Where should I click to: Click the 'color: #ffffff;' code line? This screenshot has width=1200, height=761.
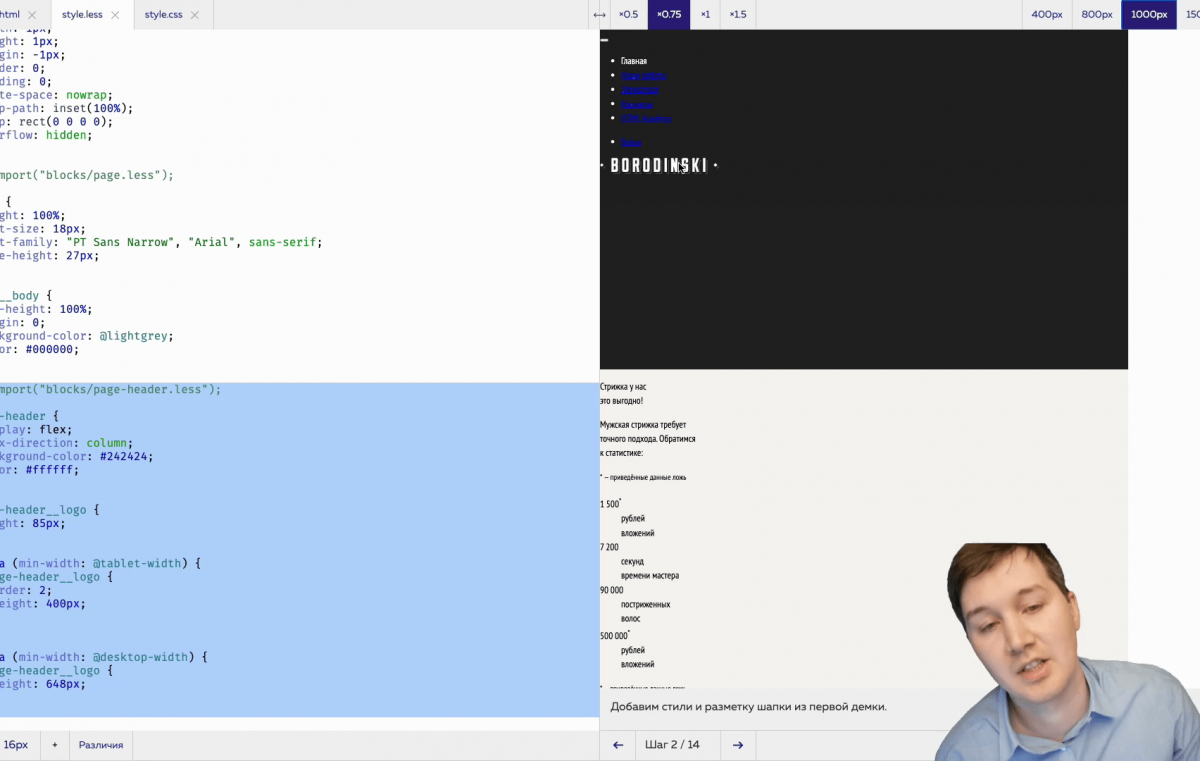(40, 470)
